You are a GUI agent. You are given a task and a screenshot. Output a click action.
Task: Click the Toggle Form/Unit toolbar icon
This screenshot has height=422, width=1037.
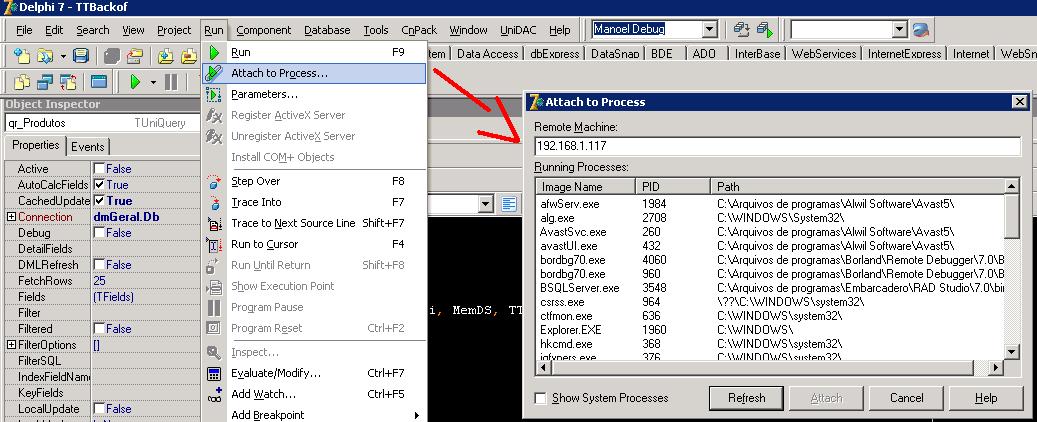pyautogui.click(x=68, y=82)
